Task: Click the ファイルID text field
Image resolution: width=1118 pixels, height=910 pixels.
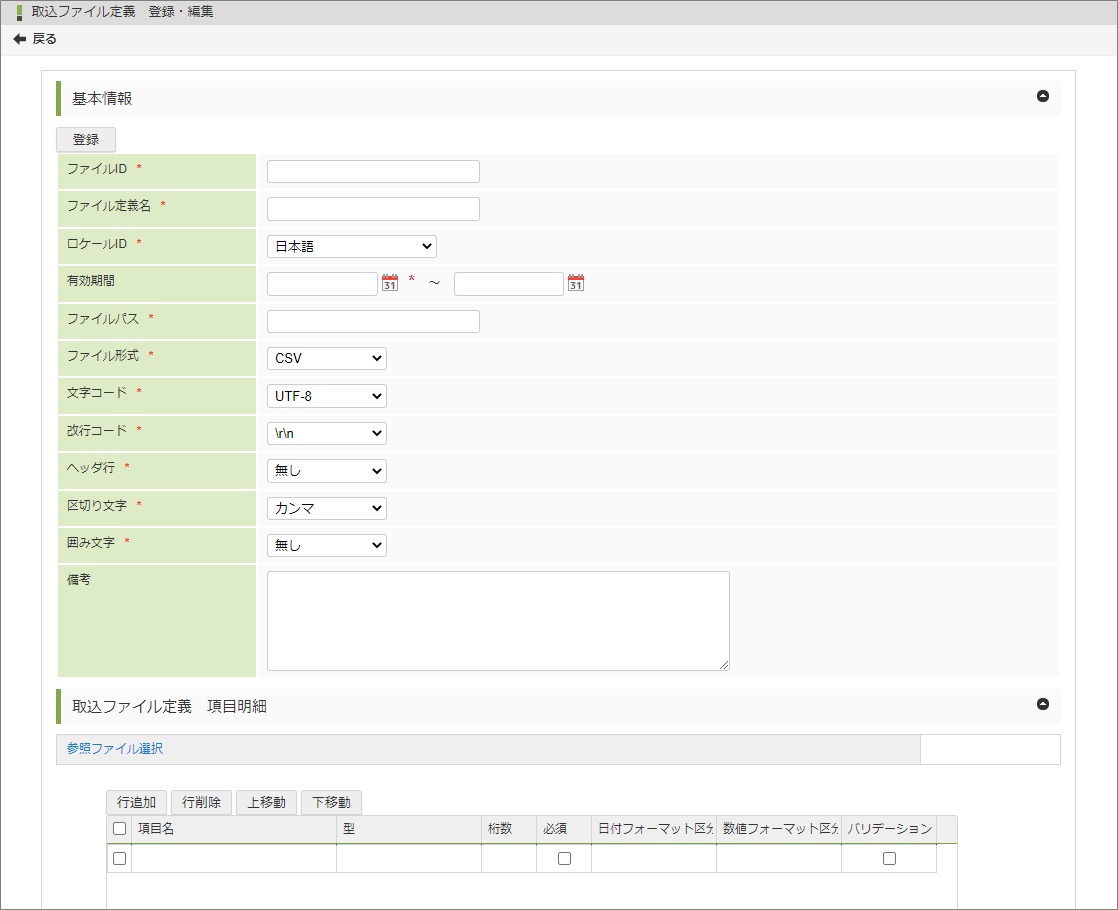Action: [373, 171]
